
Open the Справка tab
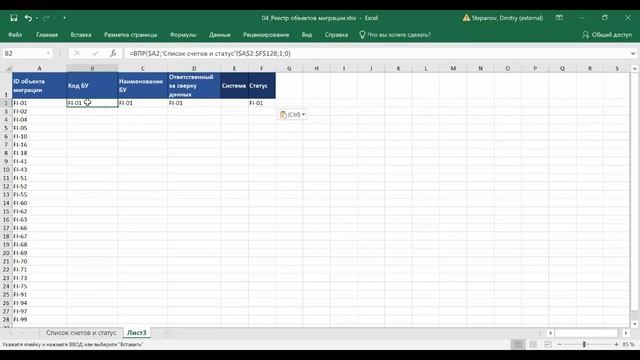click(x=336, y=35)
